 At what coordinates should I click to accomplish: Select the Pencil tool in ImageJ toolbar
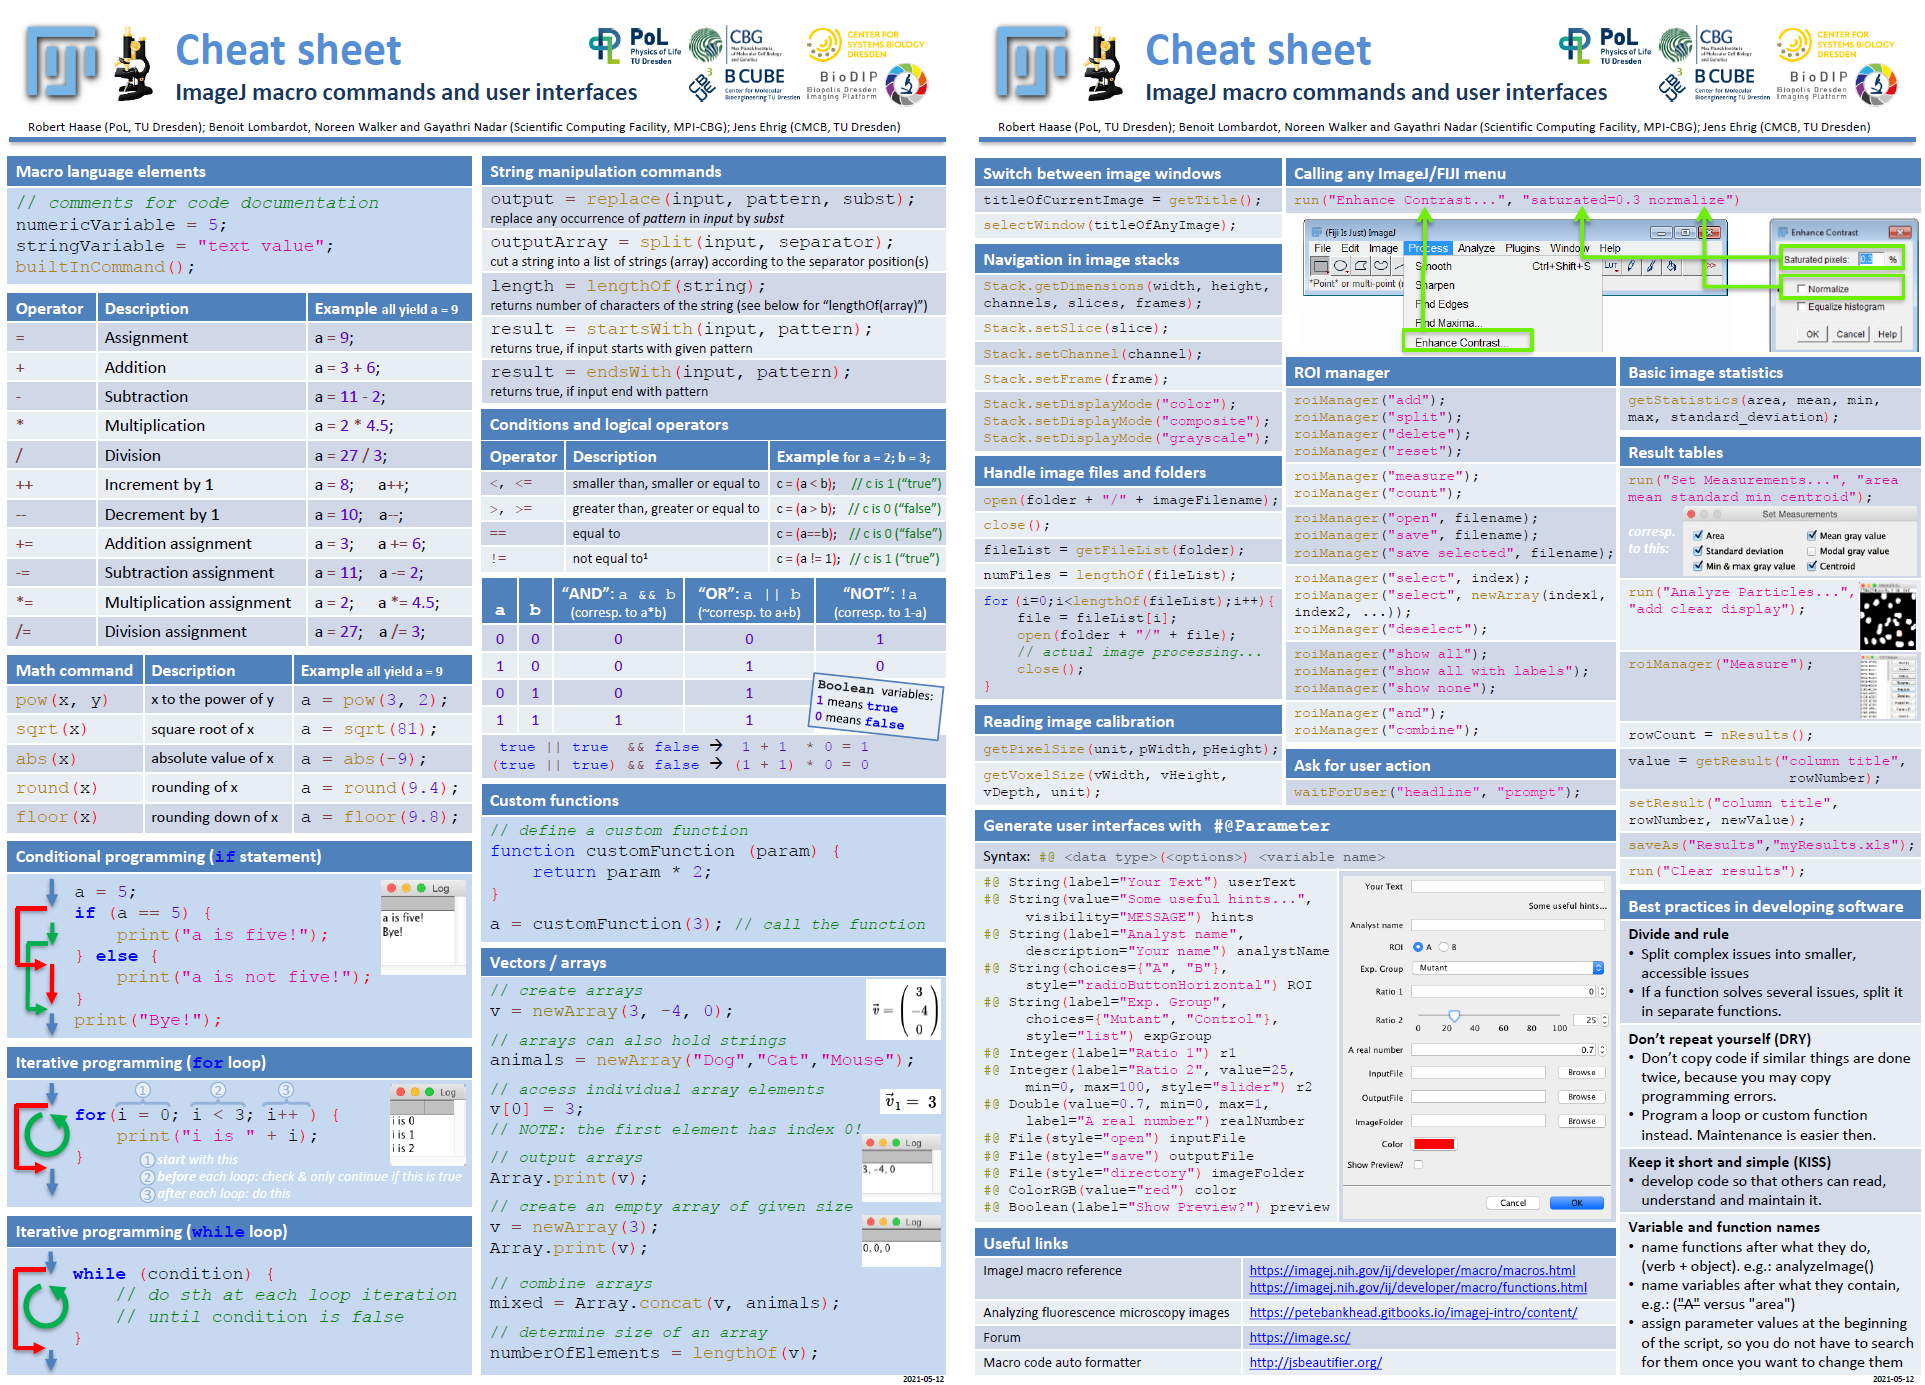[1631, 266]
